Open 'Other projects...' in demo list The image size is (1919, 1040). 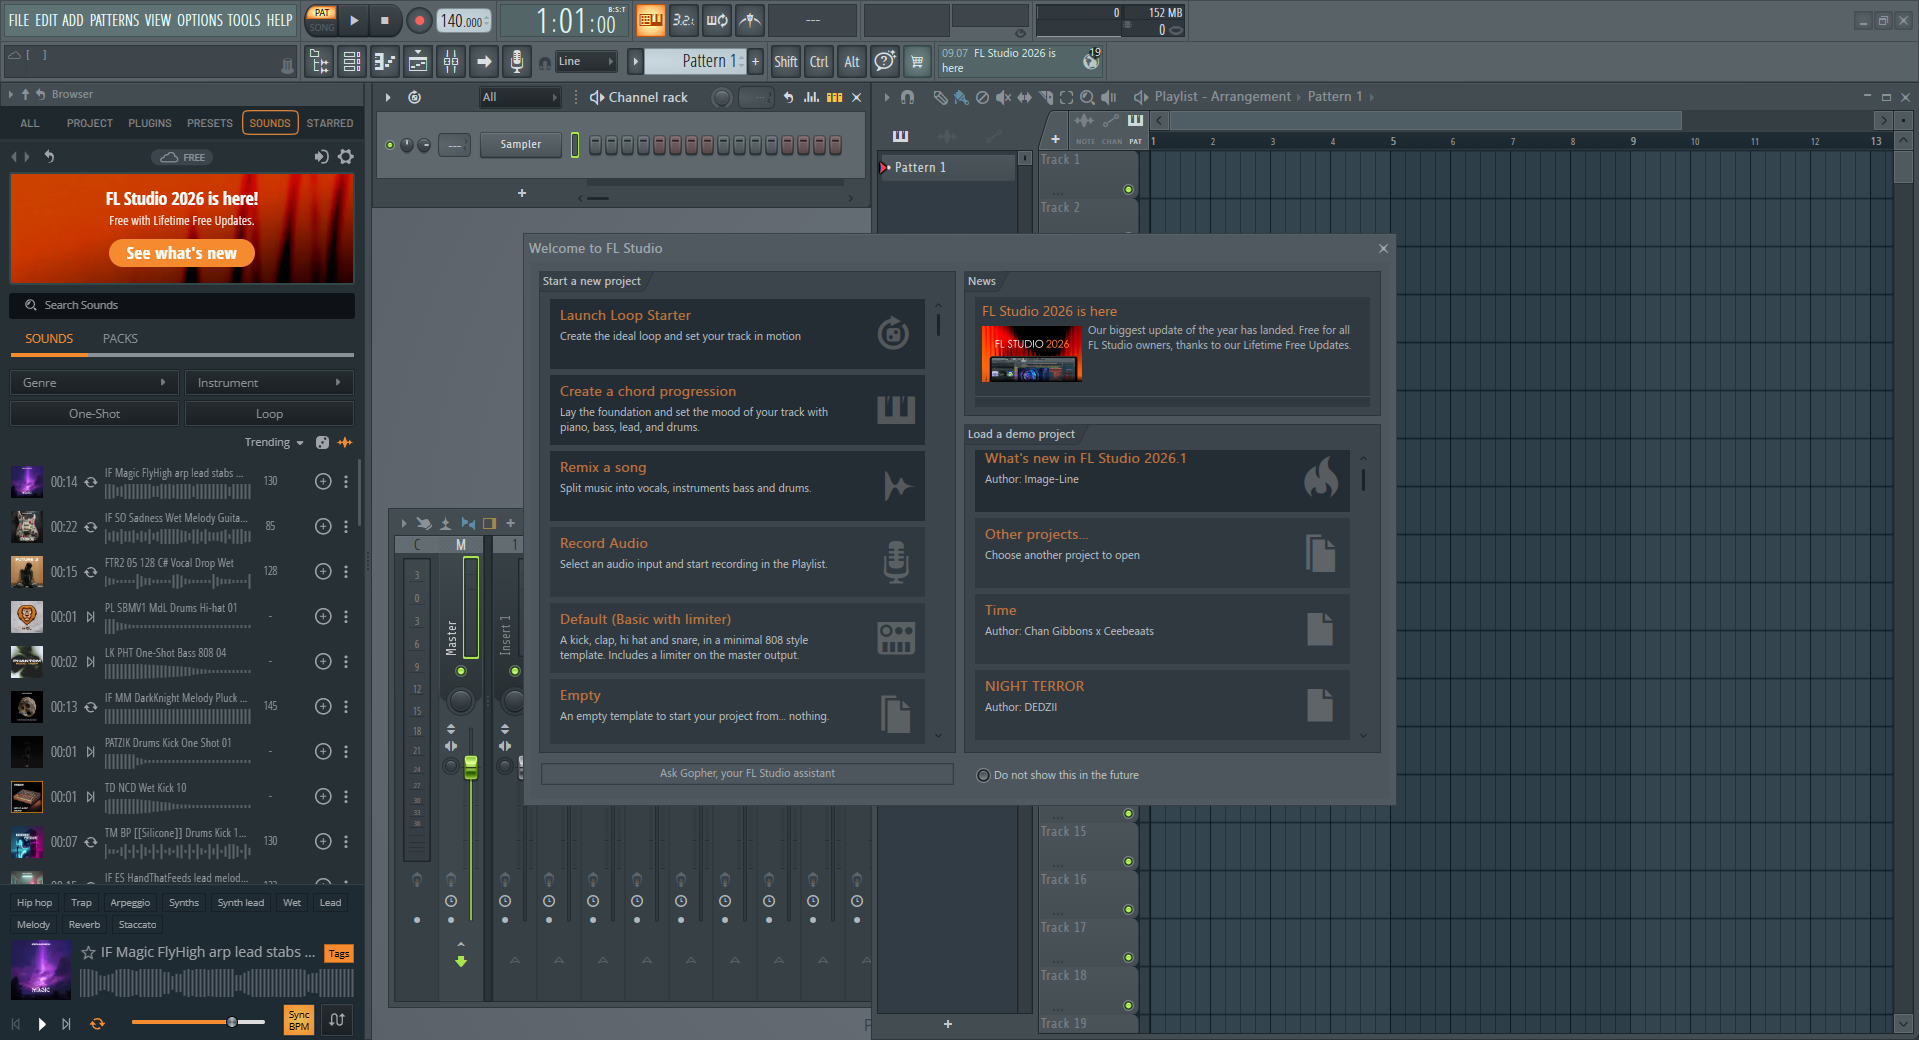[x=1162, y=553]
